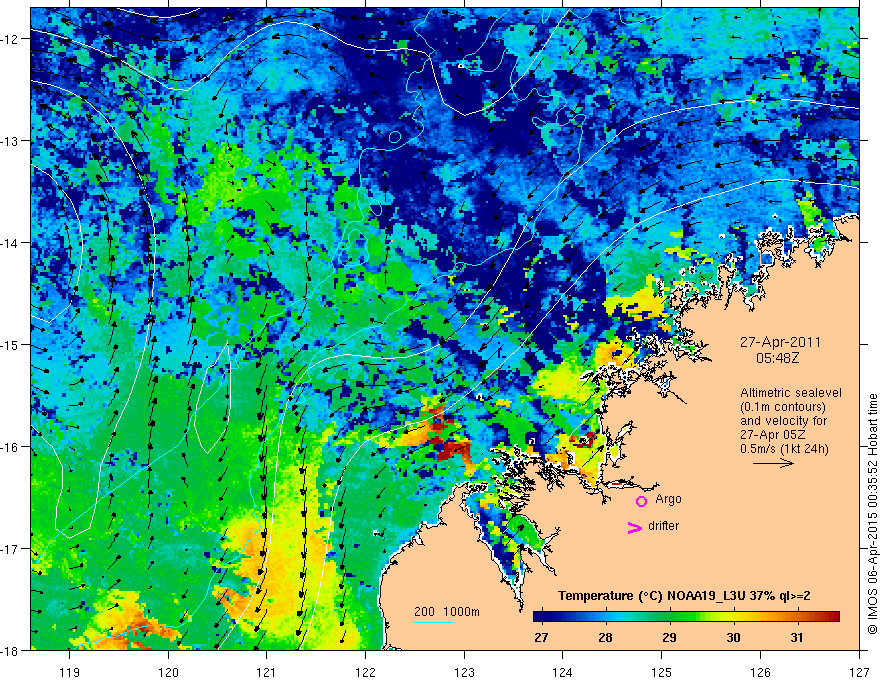Click longitude label 123
Viewport: 880px width, 680px height.
click(464, 672)
